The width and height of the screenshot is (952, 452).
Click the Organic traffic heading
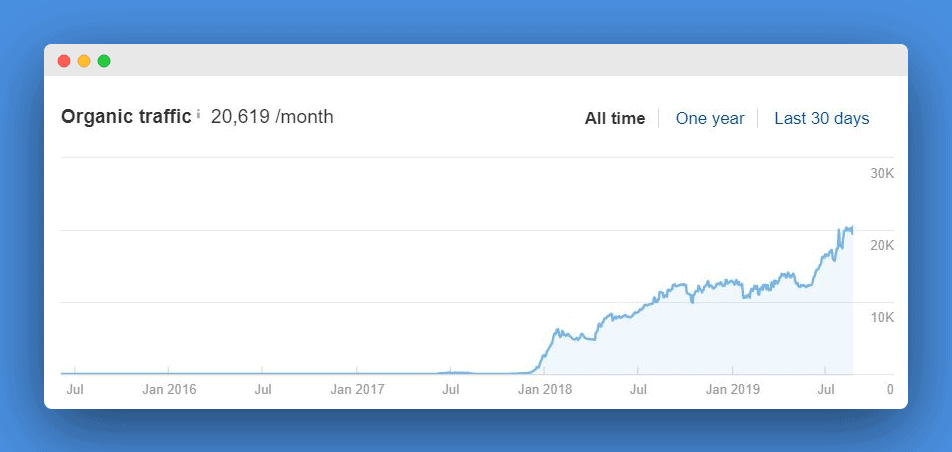click(126, 117)
